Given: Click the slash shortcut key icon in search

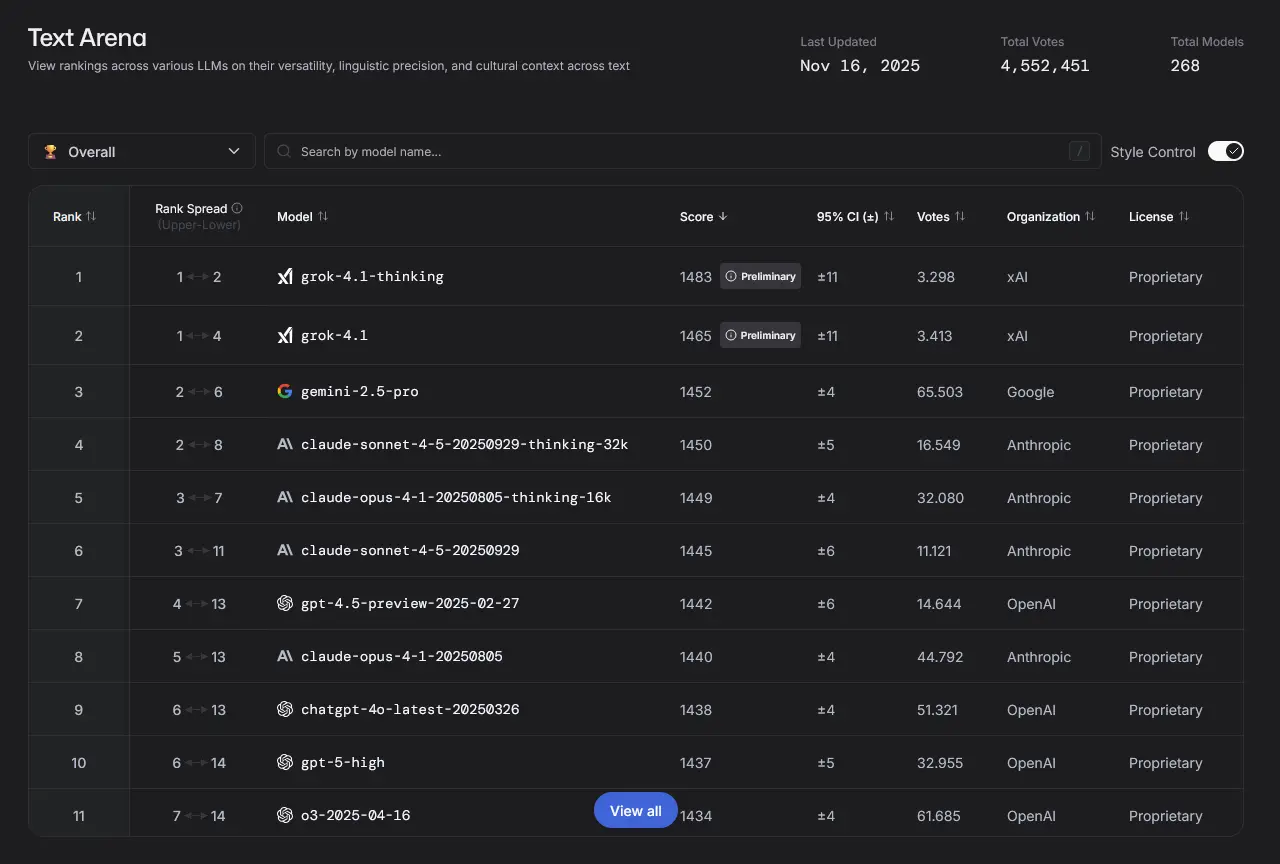Looking at the screenshot, I should tap(1079, 152).
